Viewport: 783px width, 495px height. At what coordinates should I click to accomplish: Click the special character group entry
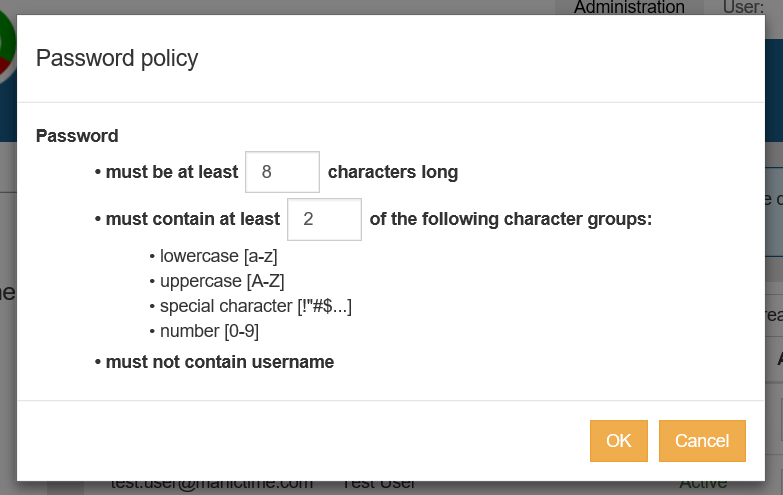[x=255, y=306]
